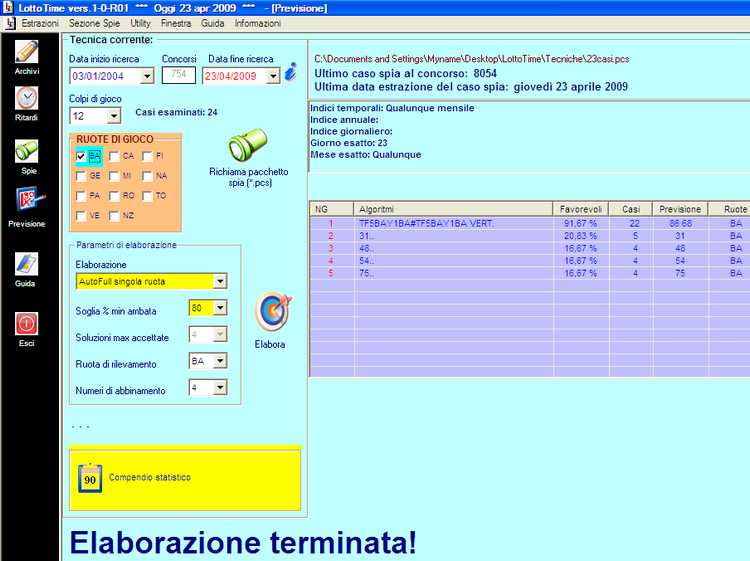This screenshot has height=561, width=750.
Task: Check the PA wheel checkbox
Action: coord(81,196)
